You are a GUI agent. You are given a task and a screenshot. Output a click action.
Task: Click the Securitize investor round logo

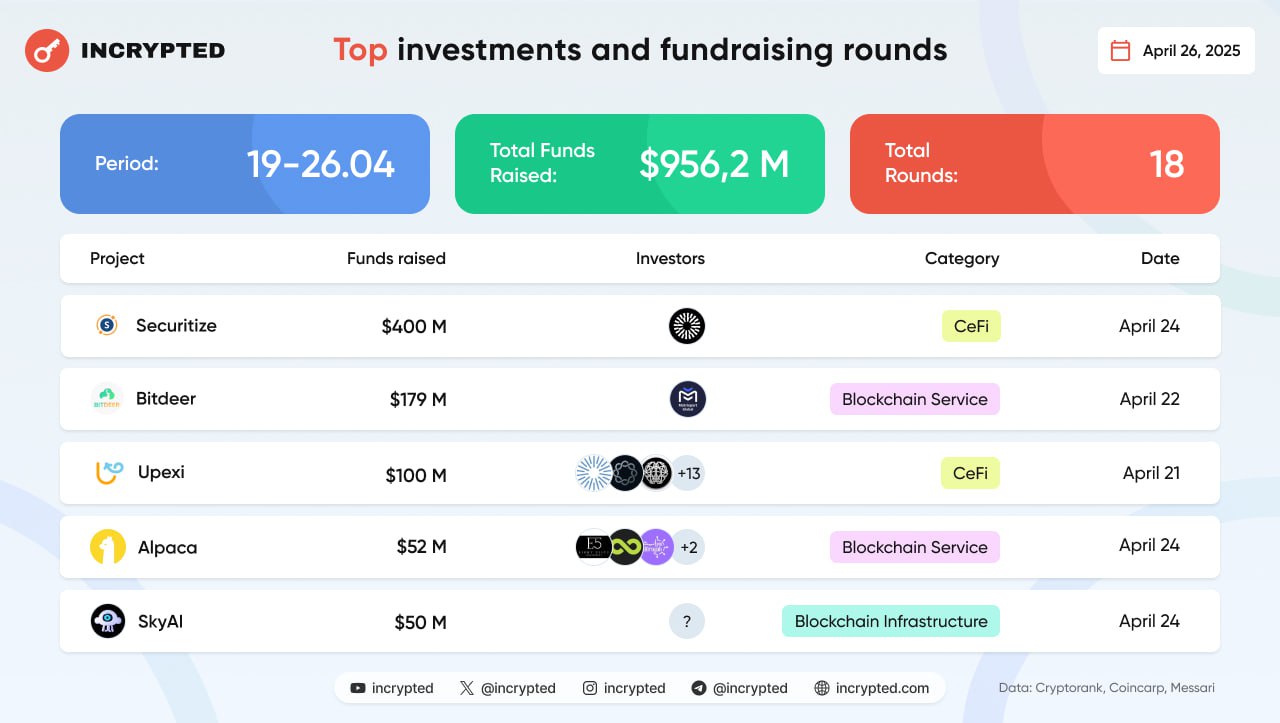point(687,326)
